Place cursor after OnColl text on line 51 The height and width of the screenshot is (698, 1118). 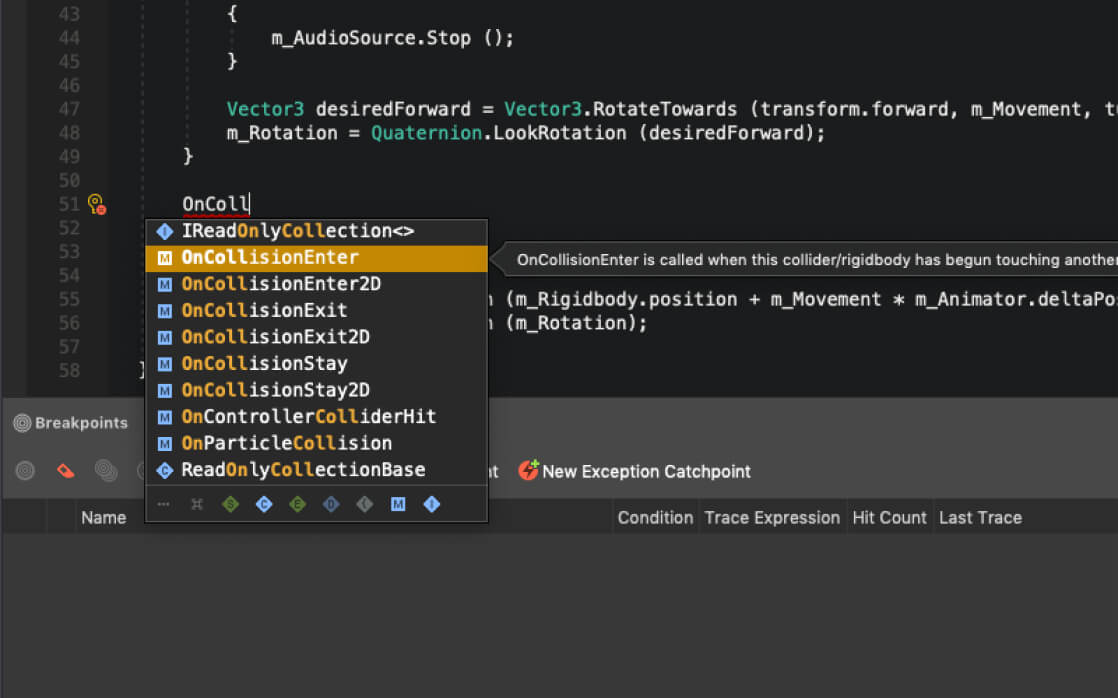click(249, 205)
